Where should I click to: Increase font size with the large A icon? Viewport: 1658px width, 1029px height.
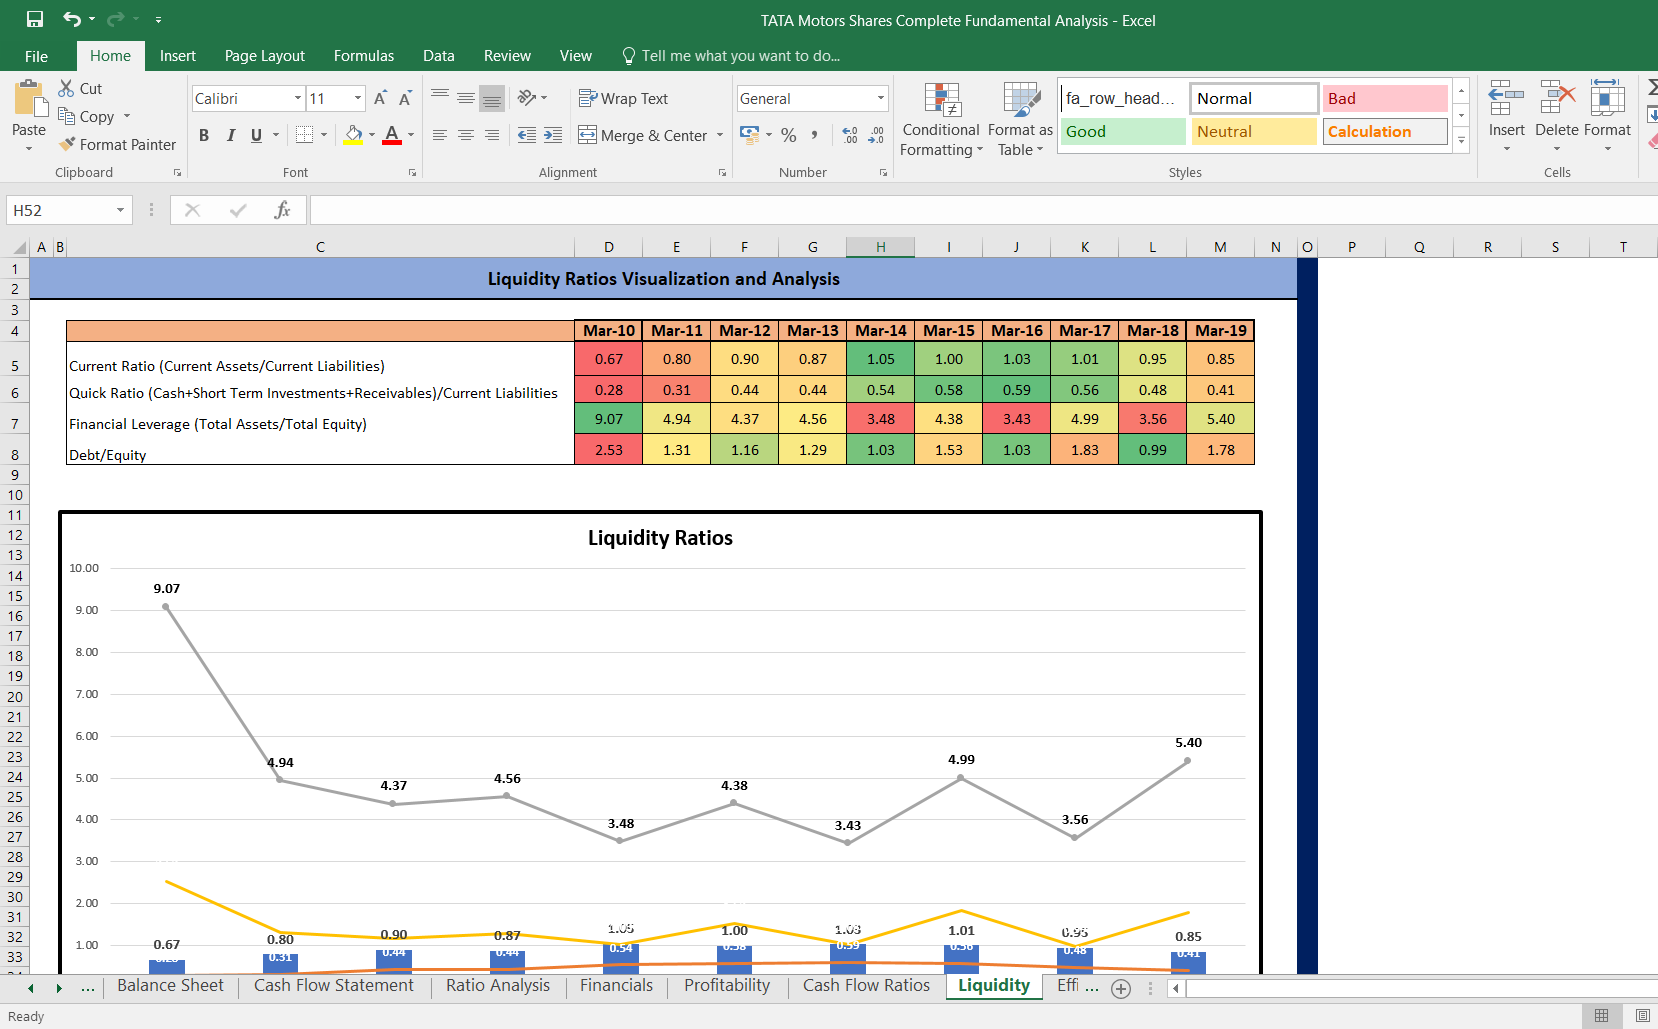[380, 98]
